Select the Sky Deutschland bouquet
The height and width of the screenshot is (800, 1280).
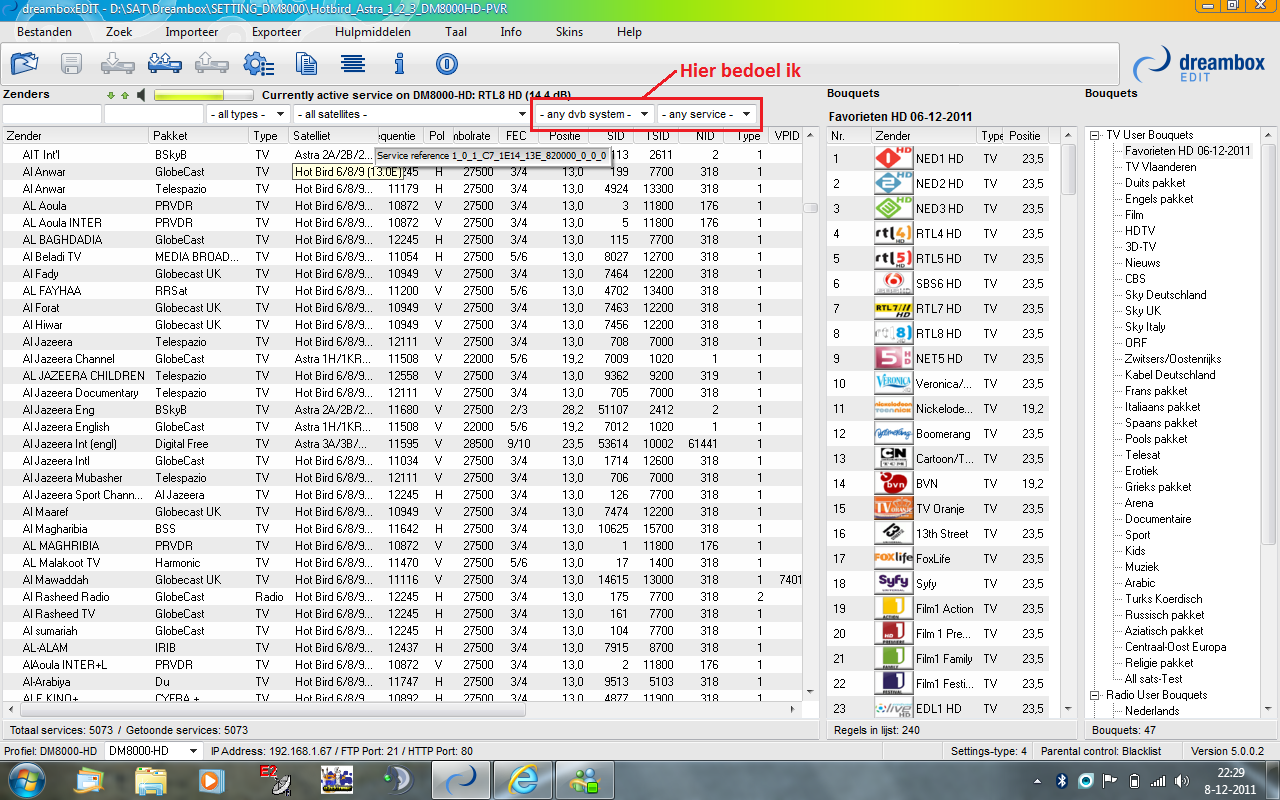(1165, 295)
